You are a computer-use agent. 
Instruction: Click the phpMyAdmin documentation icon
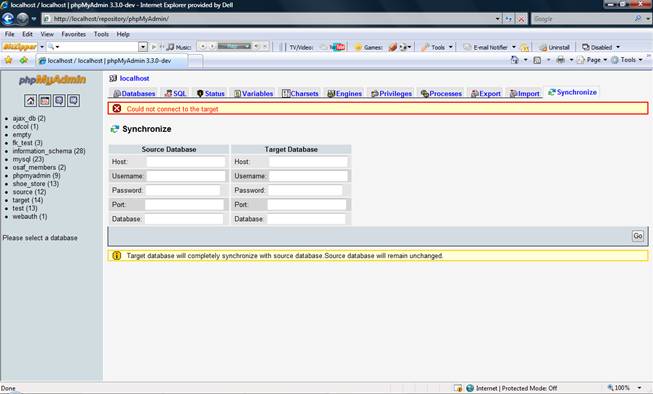click(x=59, y=100)
